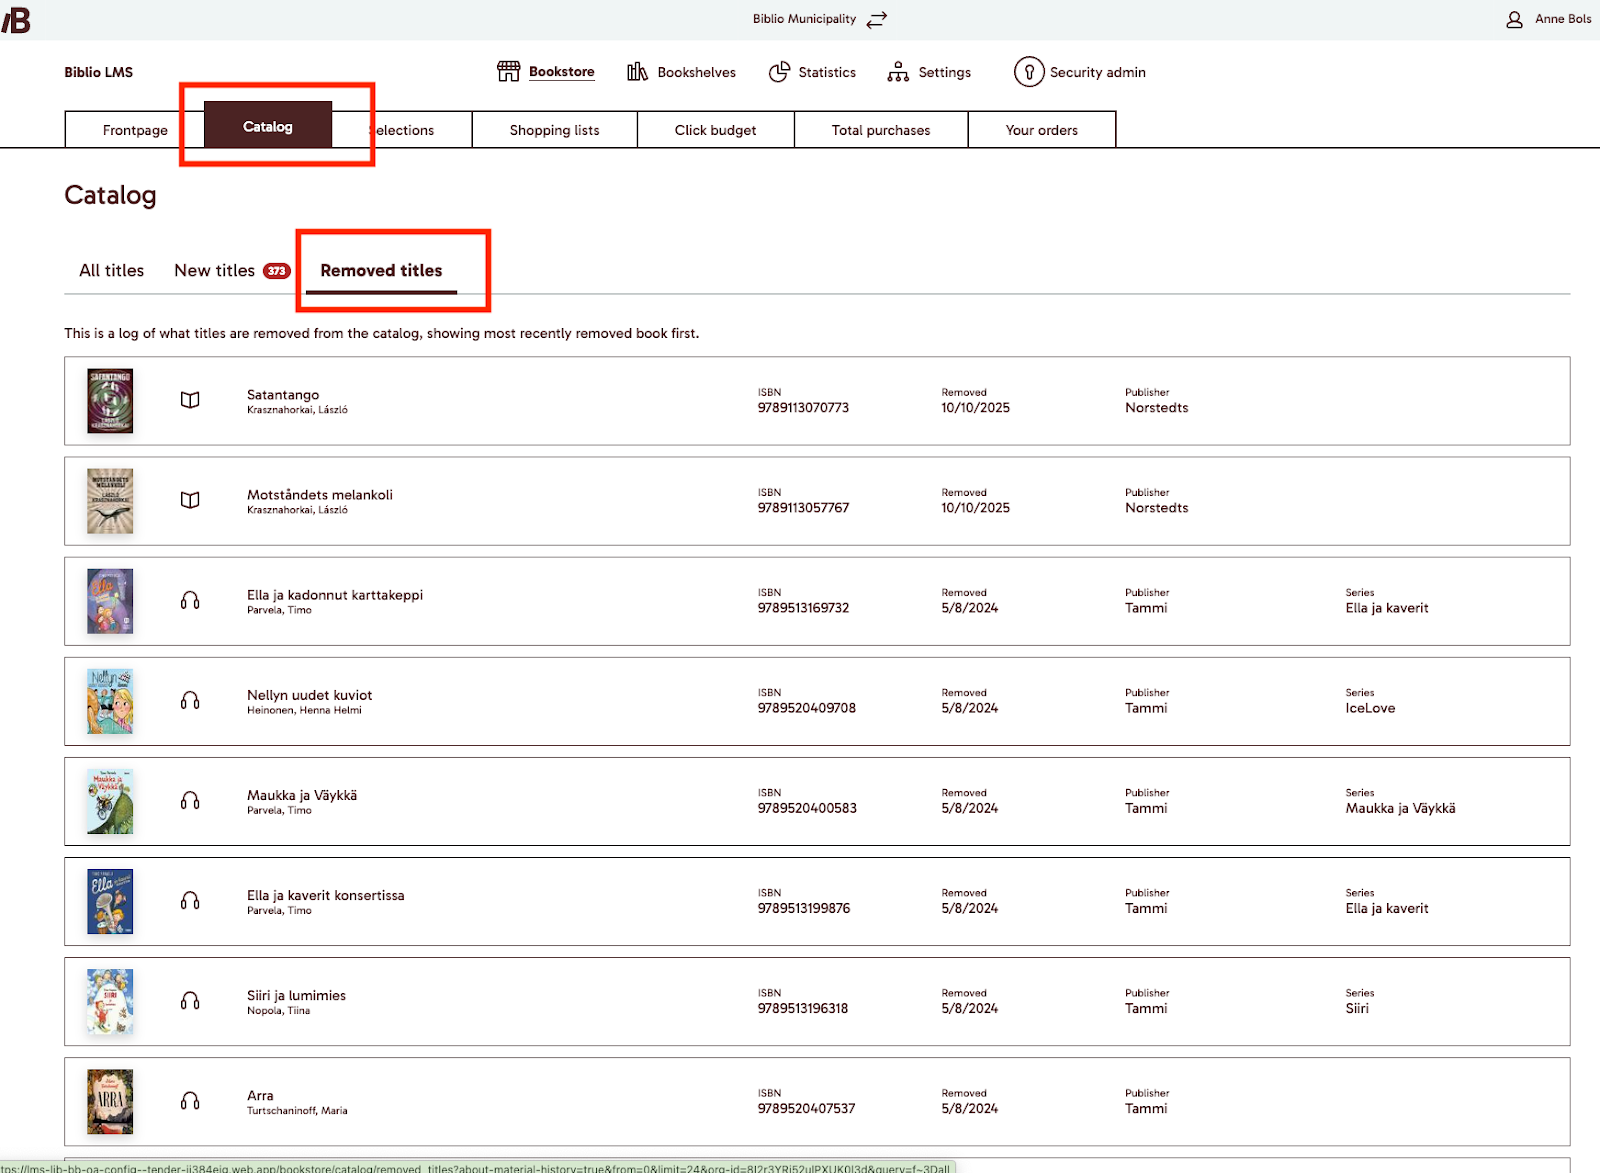The height and width of the screenshot is (1173, 1600).
Task: Open Security admin keyhole icon
Action: point(1028,72)
